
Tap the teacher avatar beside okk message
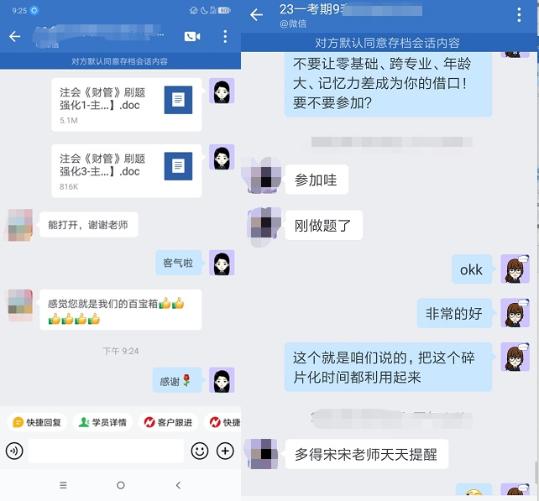click(x=515, y=269)
